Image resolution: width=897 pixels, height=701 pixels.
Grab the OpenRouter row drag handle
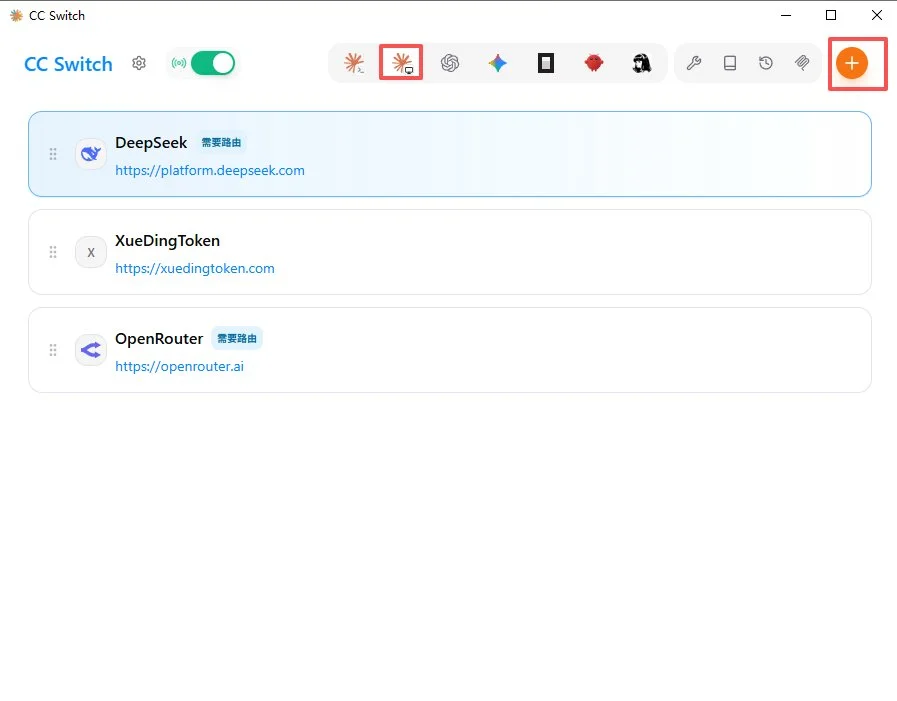(x=53, y=350)
